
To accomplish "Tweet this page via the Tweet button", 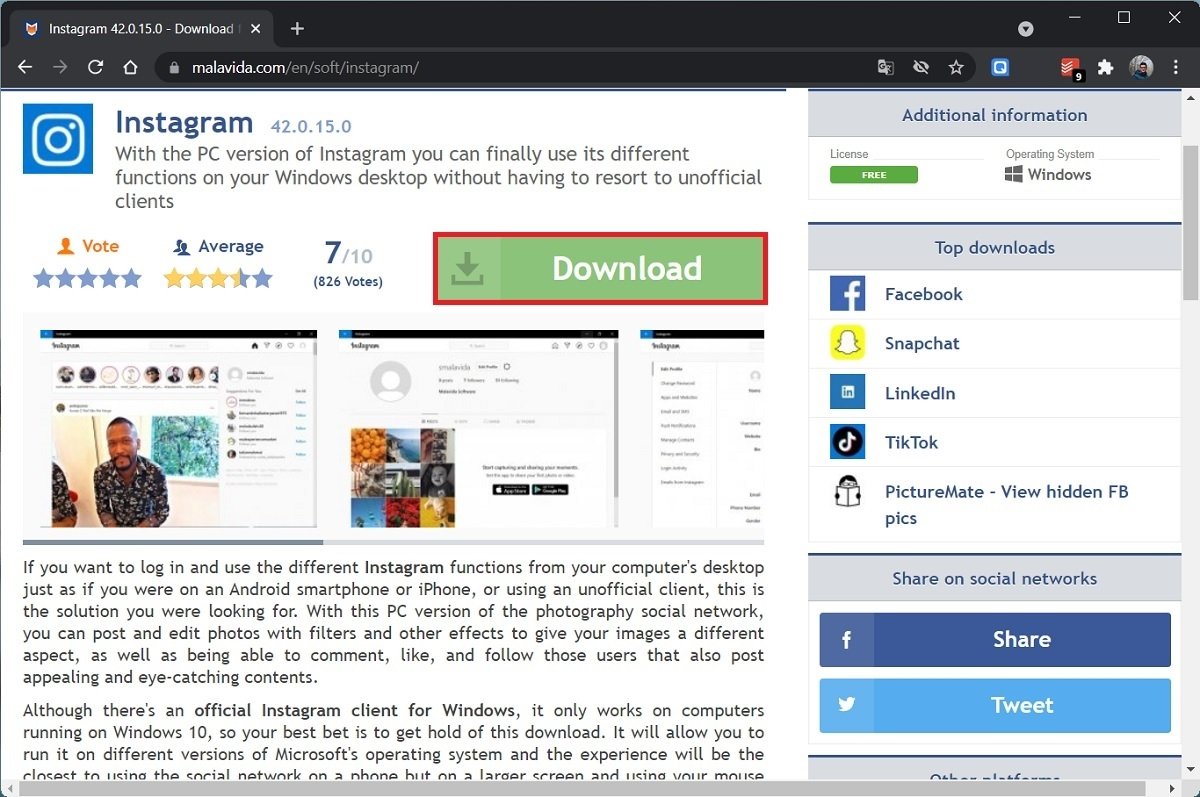I will tap(995, 705).
